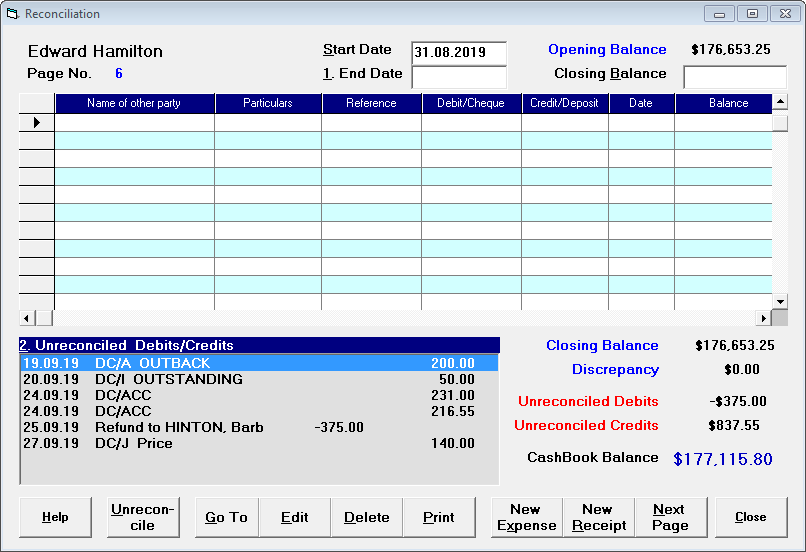Screen dimensions: 806x552
Task: Click the Edit button
Action: 295,517
